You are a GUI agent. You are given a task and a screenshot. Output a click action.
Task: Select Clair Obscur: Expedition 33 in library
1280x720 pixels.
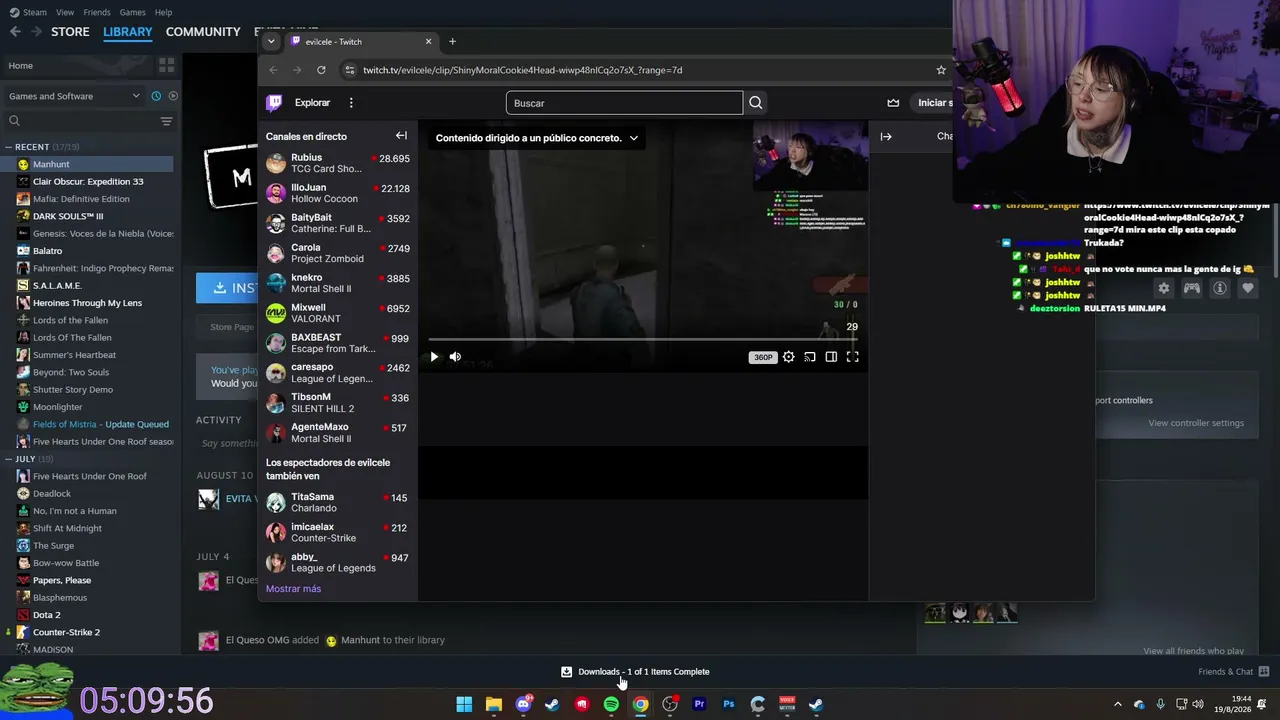(x=88, y=182)
